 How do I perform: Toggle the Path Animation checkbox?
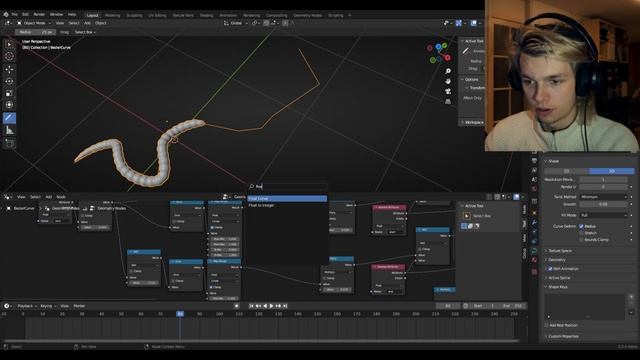[x=550, y=269]
